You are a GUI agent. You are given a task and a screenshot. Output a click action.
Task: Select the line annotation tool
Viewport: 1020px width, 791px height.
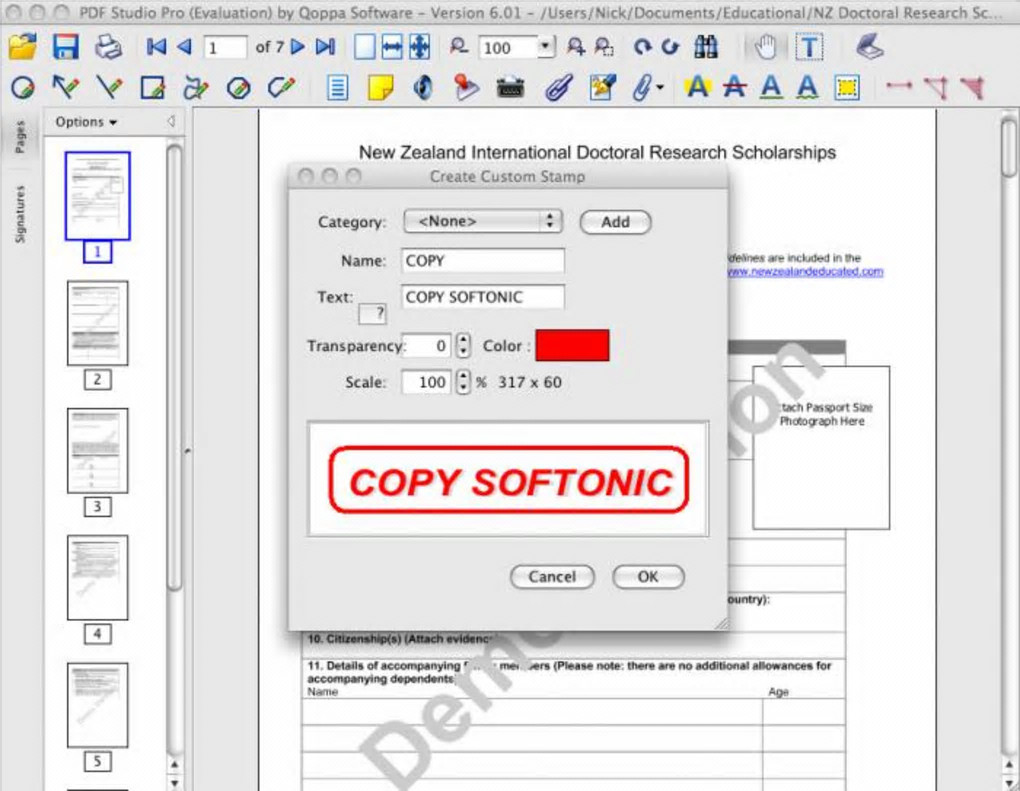coord(109,87)
